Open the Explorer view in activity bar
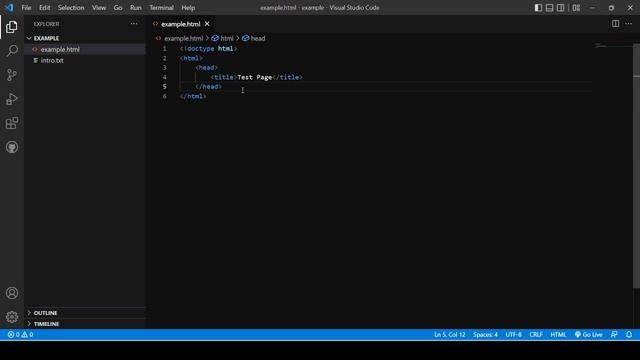The image size is (640, 360). [12, 27]
